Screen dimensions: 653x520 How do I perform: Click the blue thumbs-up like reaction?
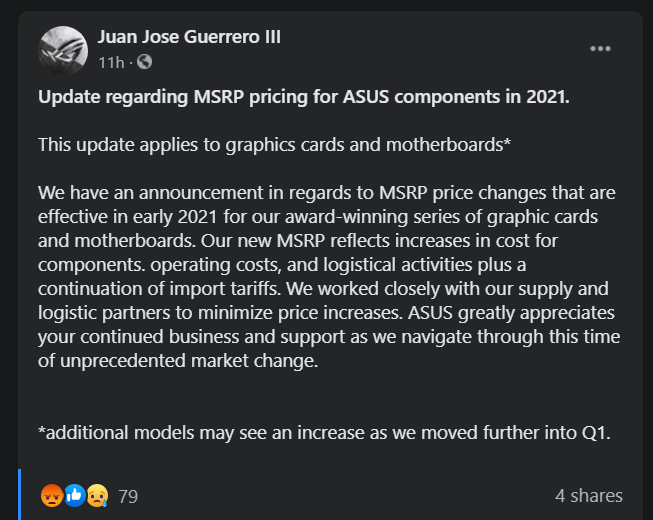pos(74,495)
